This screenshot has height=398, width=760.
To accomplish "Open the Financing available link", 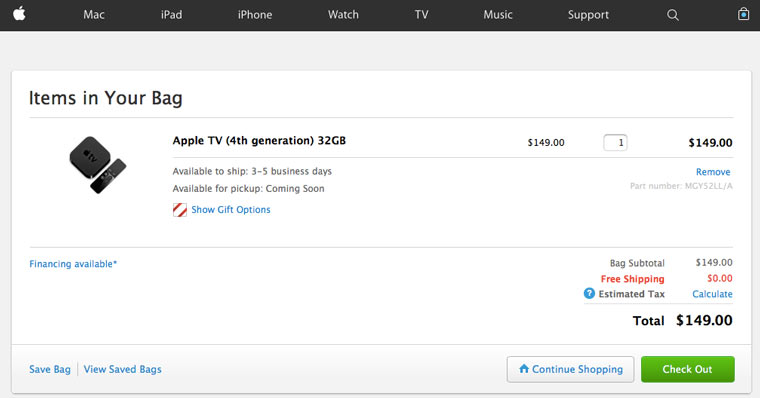I will click(73, 264).
